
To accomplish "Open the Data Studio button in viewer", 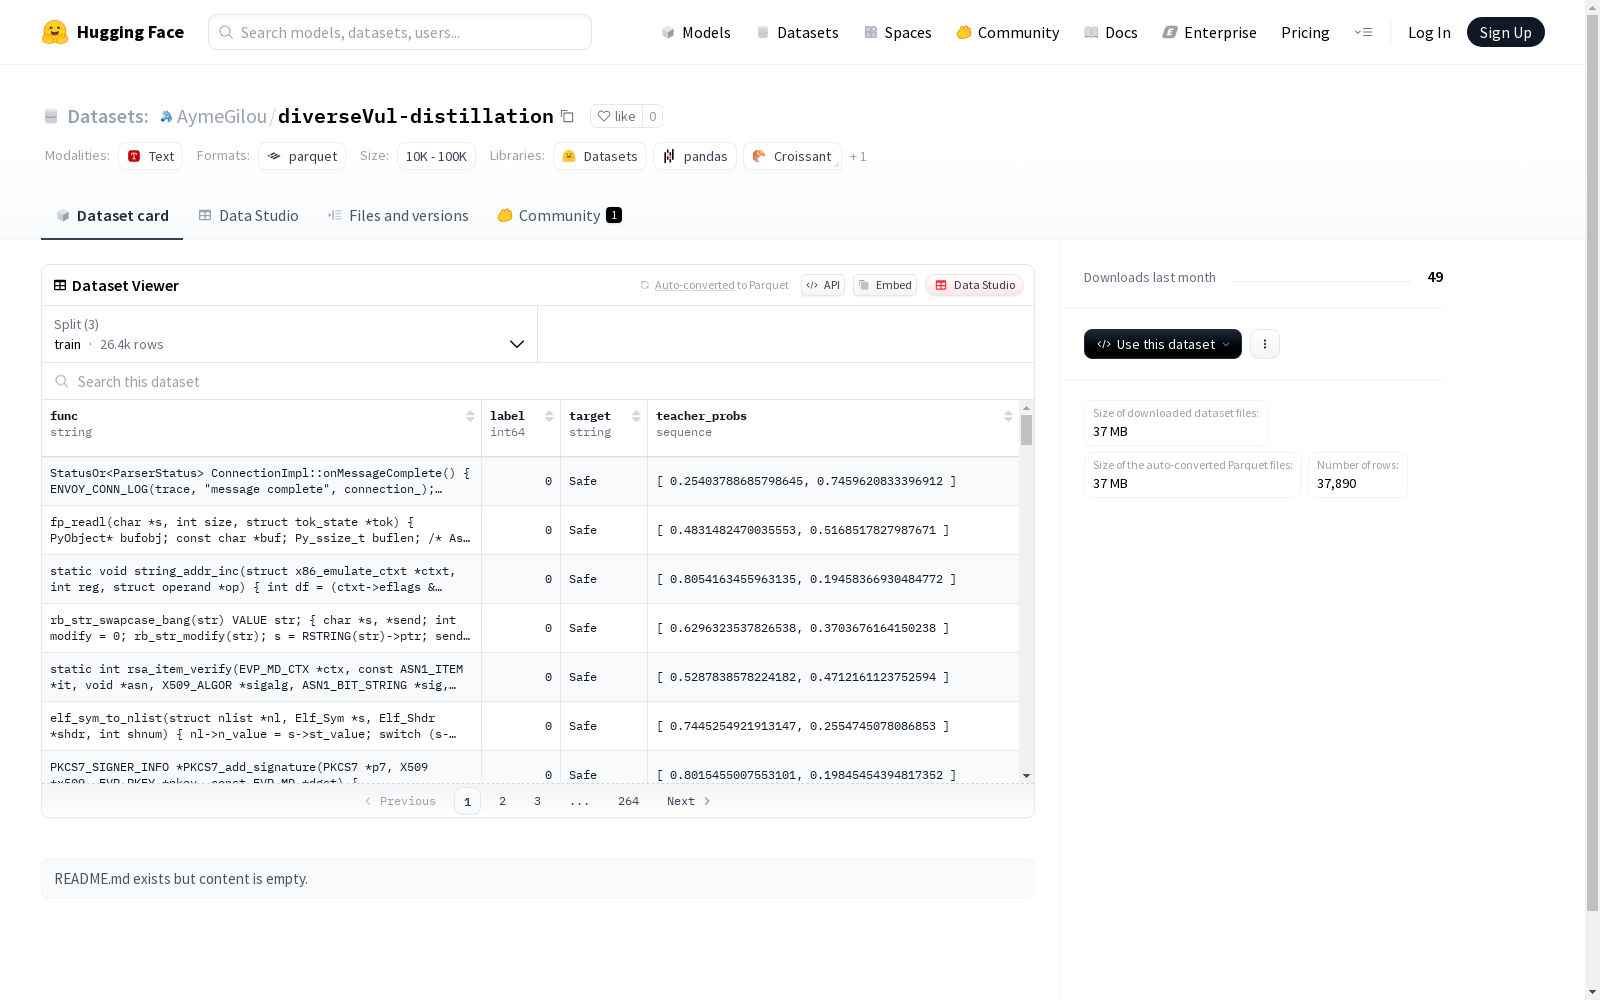I will coord(974,285).
